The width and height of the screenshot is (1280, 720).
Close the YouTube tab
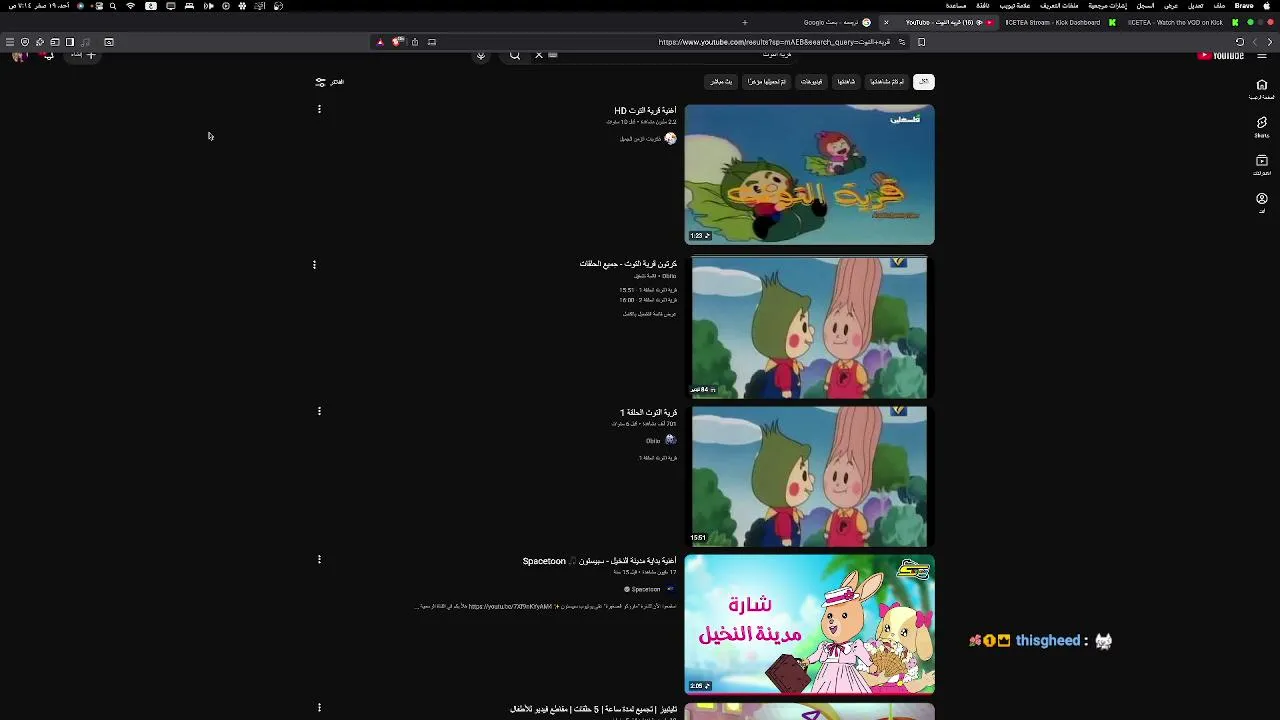click(x=886, y=22)
